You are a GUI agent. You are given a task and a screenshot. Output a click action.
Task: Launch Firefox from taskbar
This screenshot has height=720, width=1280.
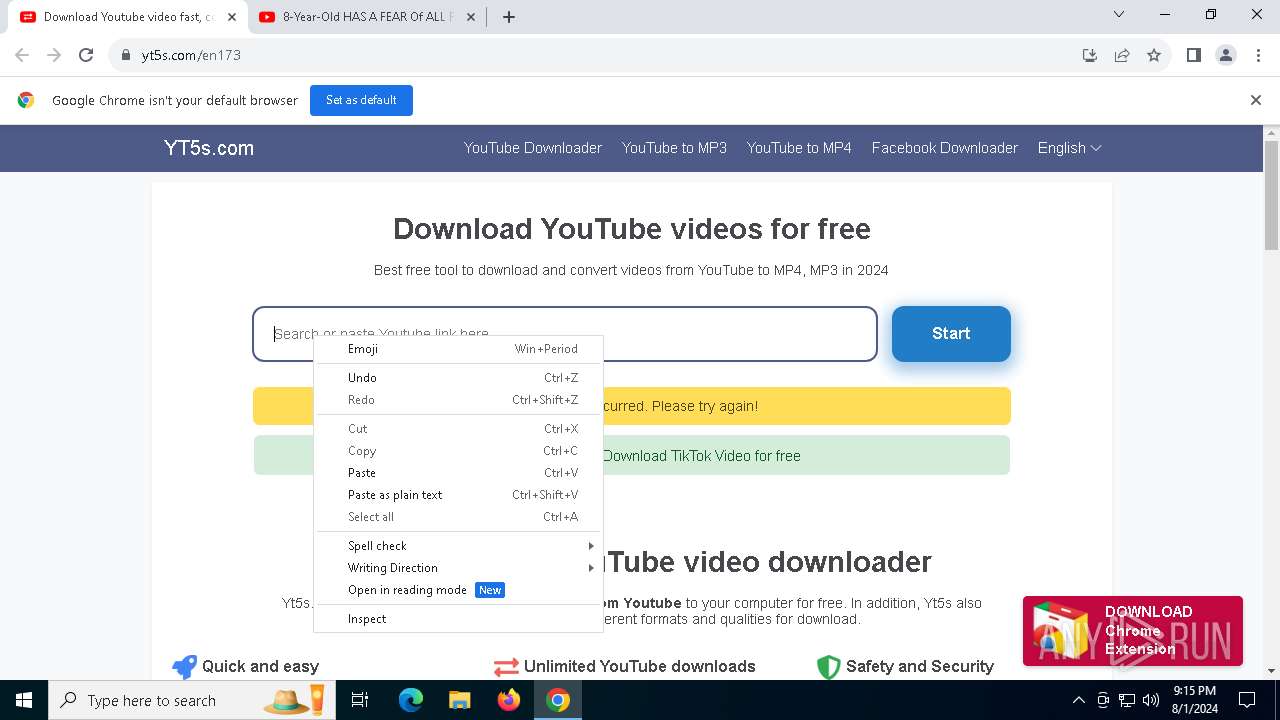pos(509,700)
